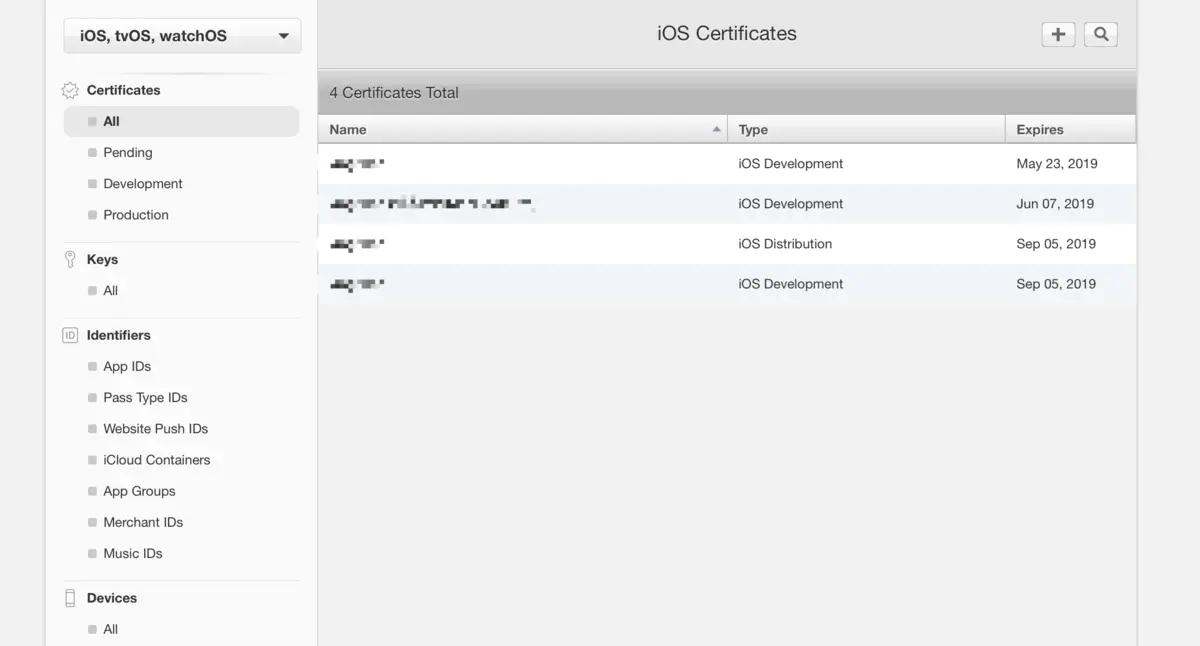Sort by the Name column header
The height and width of the screenshot is (646, 1200).
click(x=523, y=130)
